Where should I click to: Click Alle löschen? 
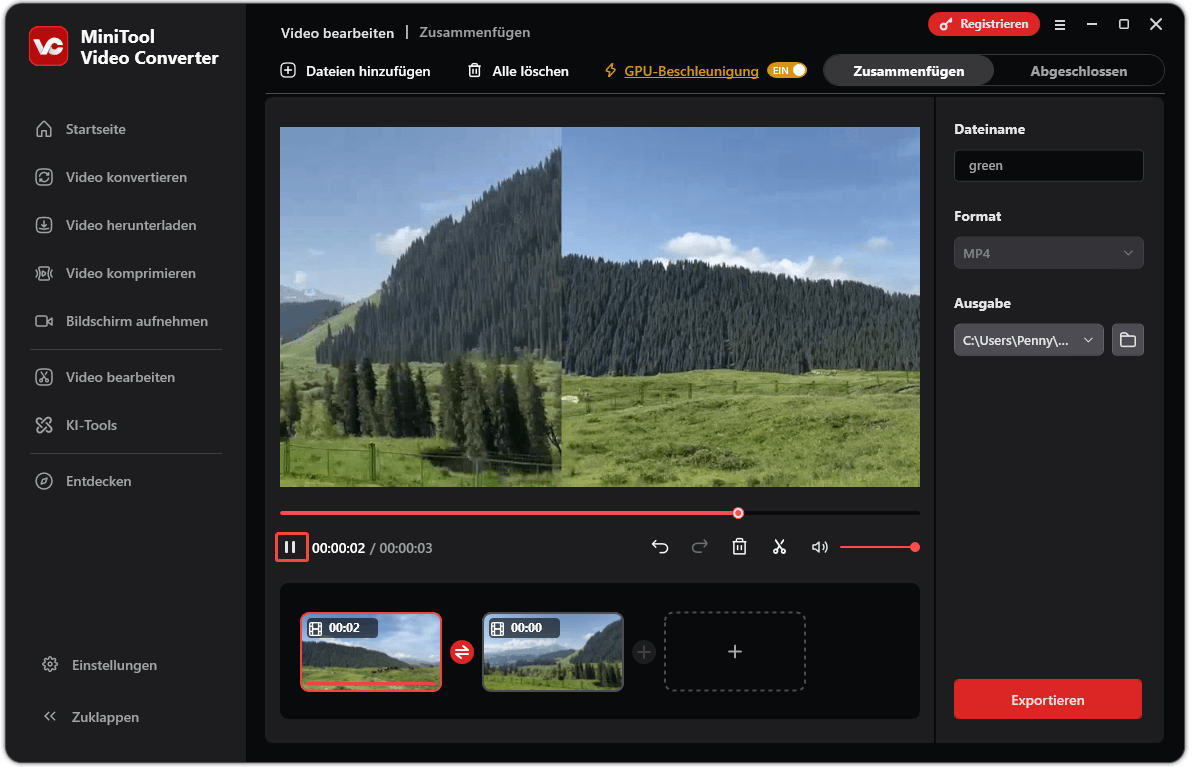click(518, 71)
